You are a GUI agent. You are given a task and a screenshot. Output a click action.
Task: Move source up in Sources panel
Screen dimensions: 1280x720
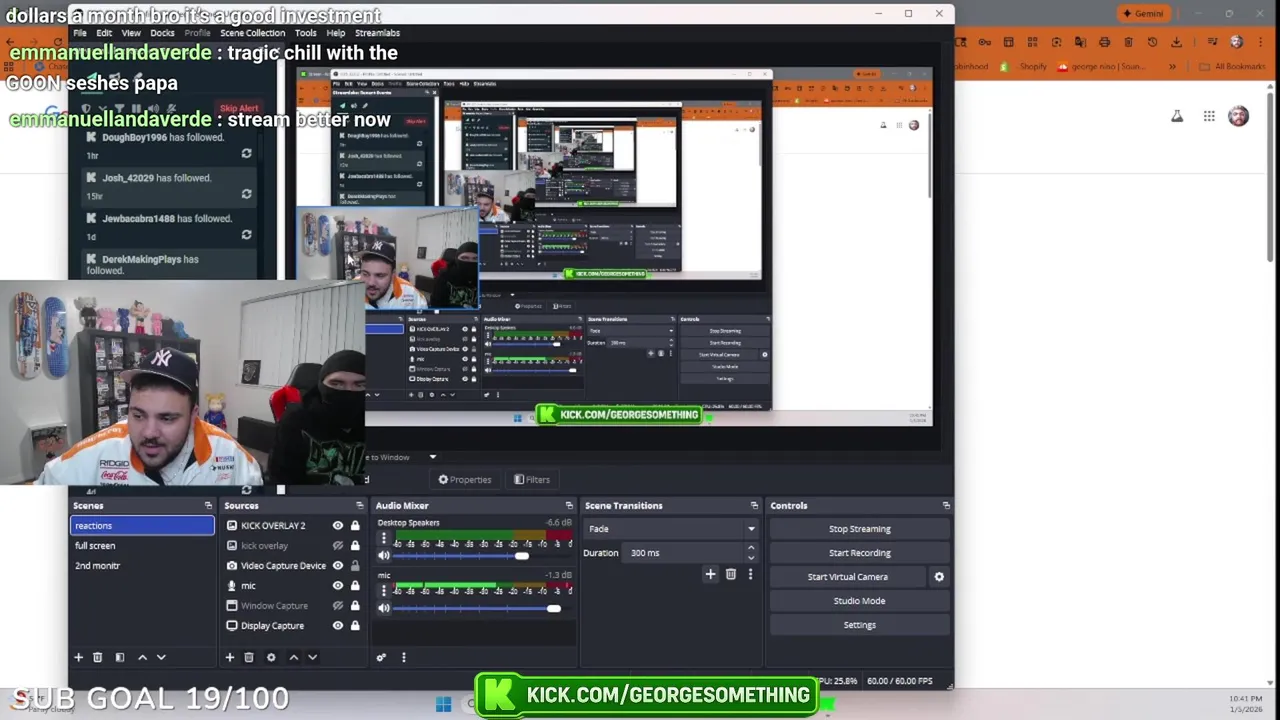[293, 657]
